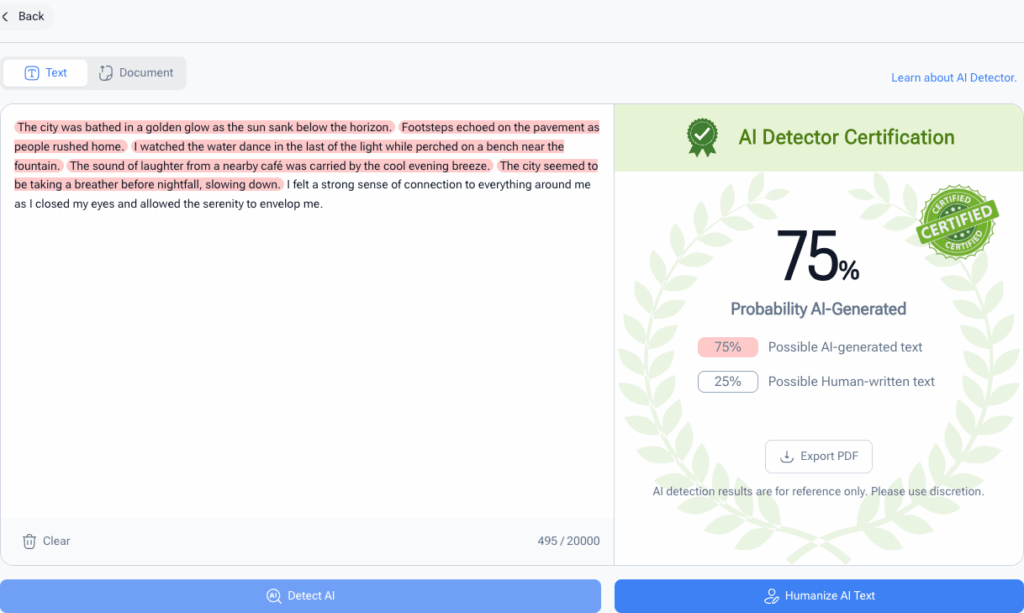The width and height of the screenshot is (1024, 613).
Task: Run Detect AI on the text
Action: (300, 595)
